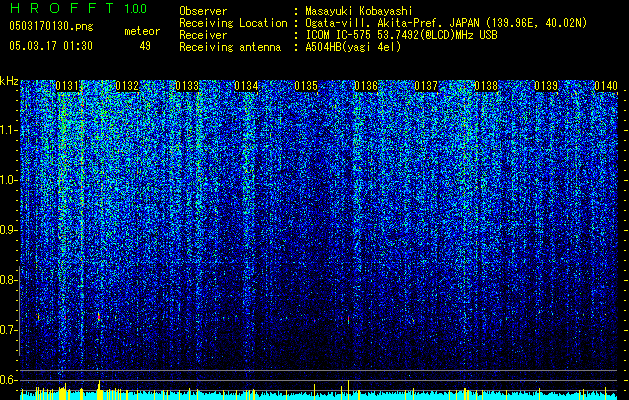This screenshot has width=629, height=400.
Task: Click the 0138 time marker label
Action: pos(486,86)
